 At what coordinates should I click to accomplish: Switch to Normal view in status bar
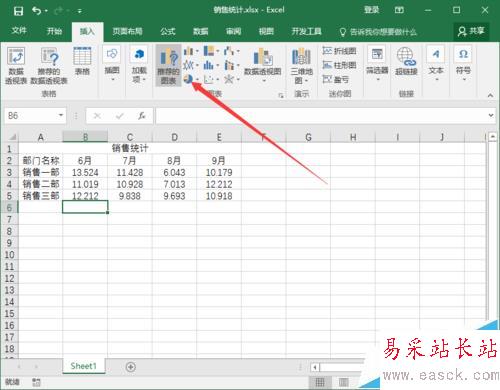pyautogui.click(x=320, y=382)
